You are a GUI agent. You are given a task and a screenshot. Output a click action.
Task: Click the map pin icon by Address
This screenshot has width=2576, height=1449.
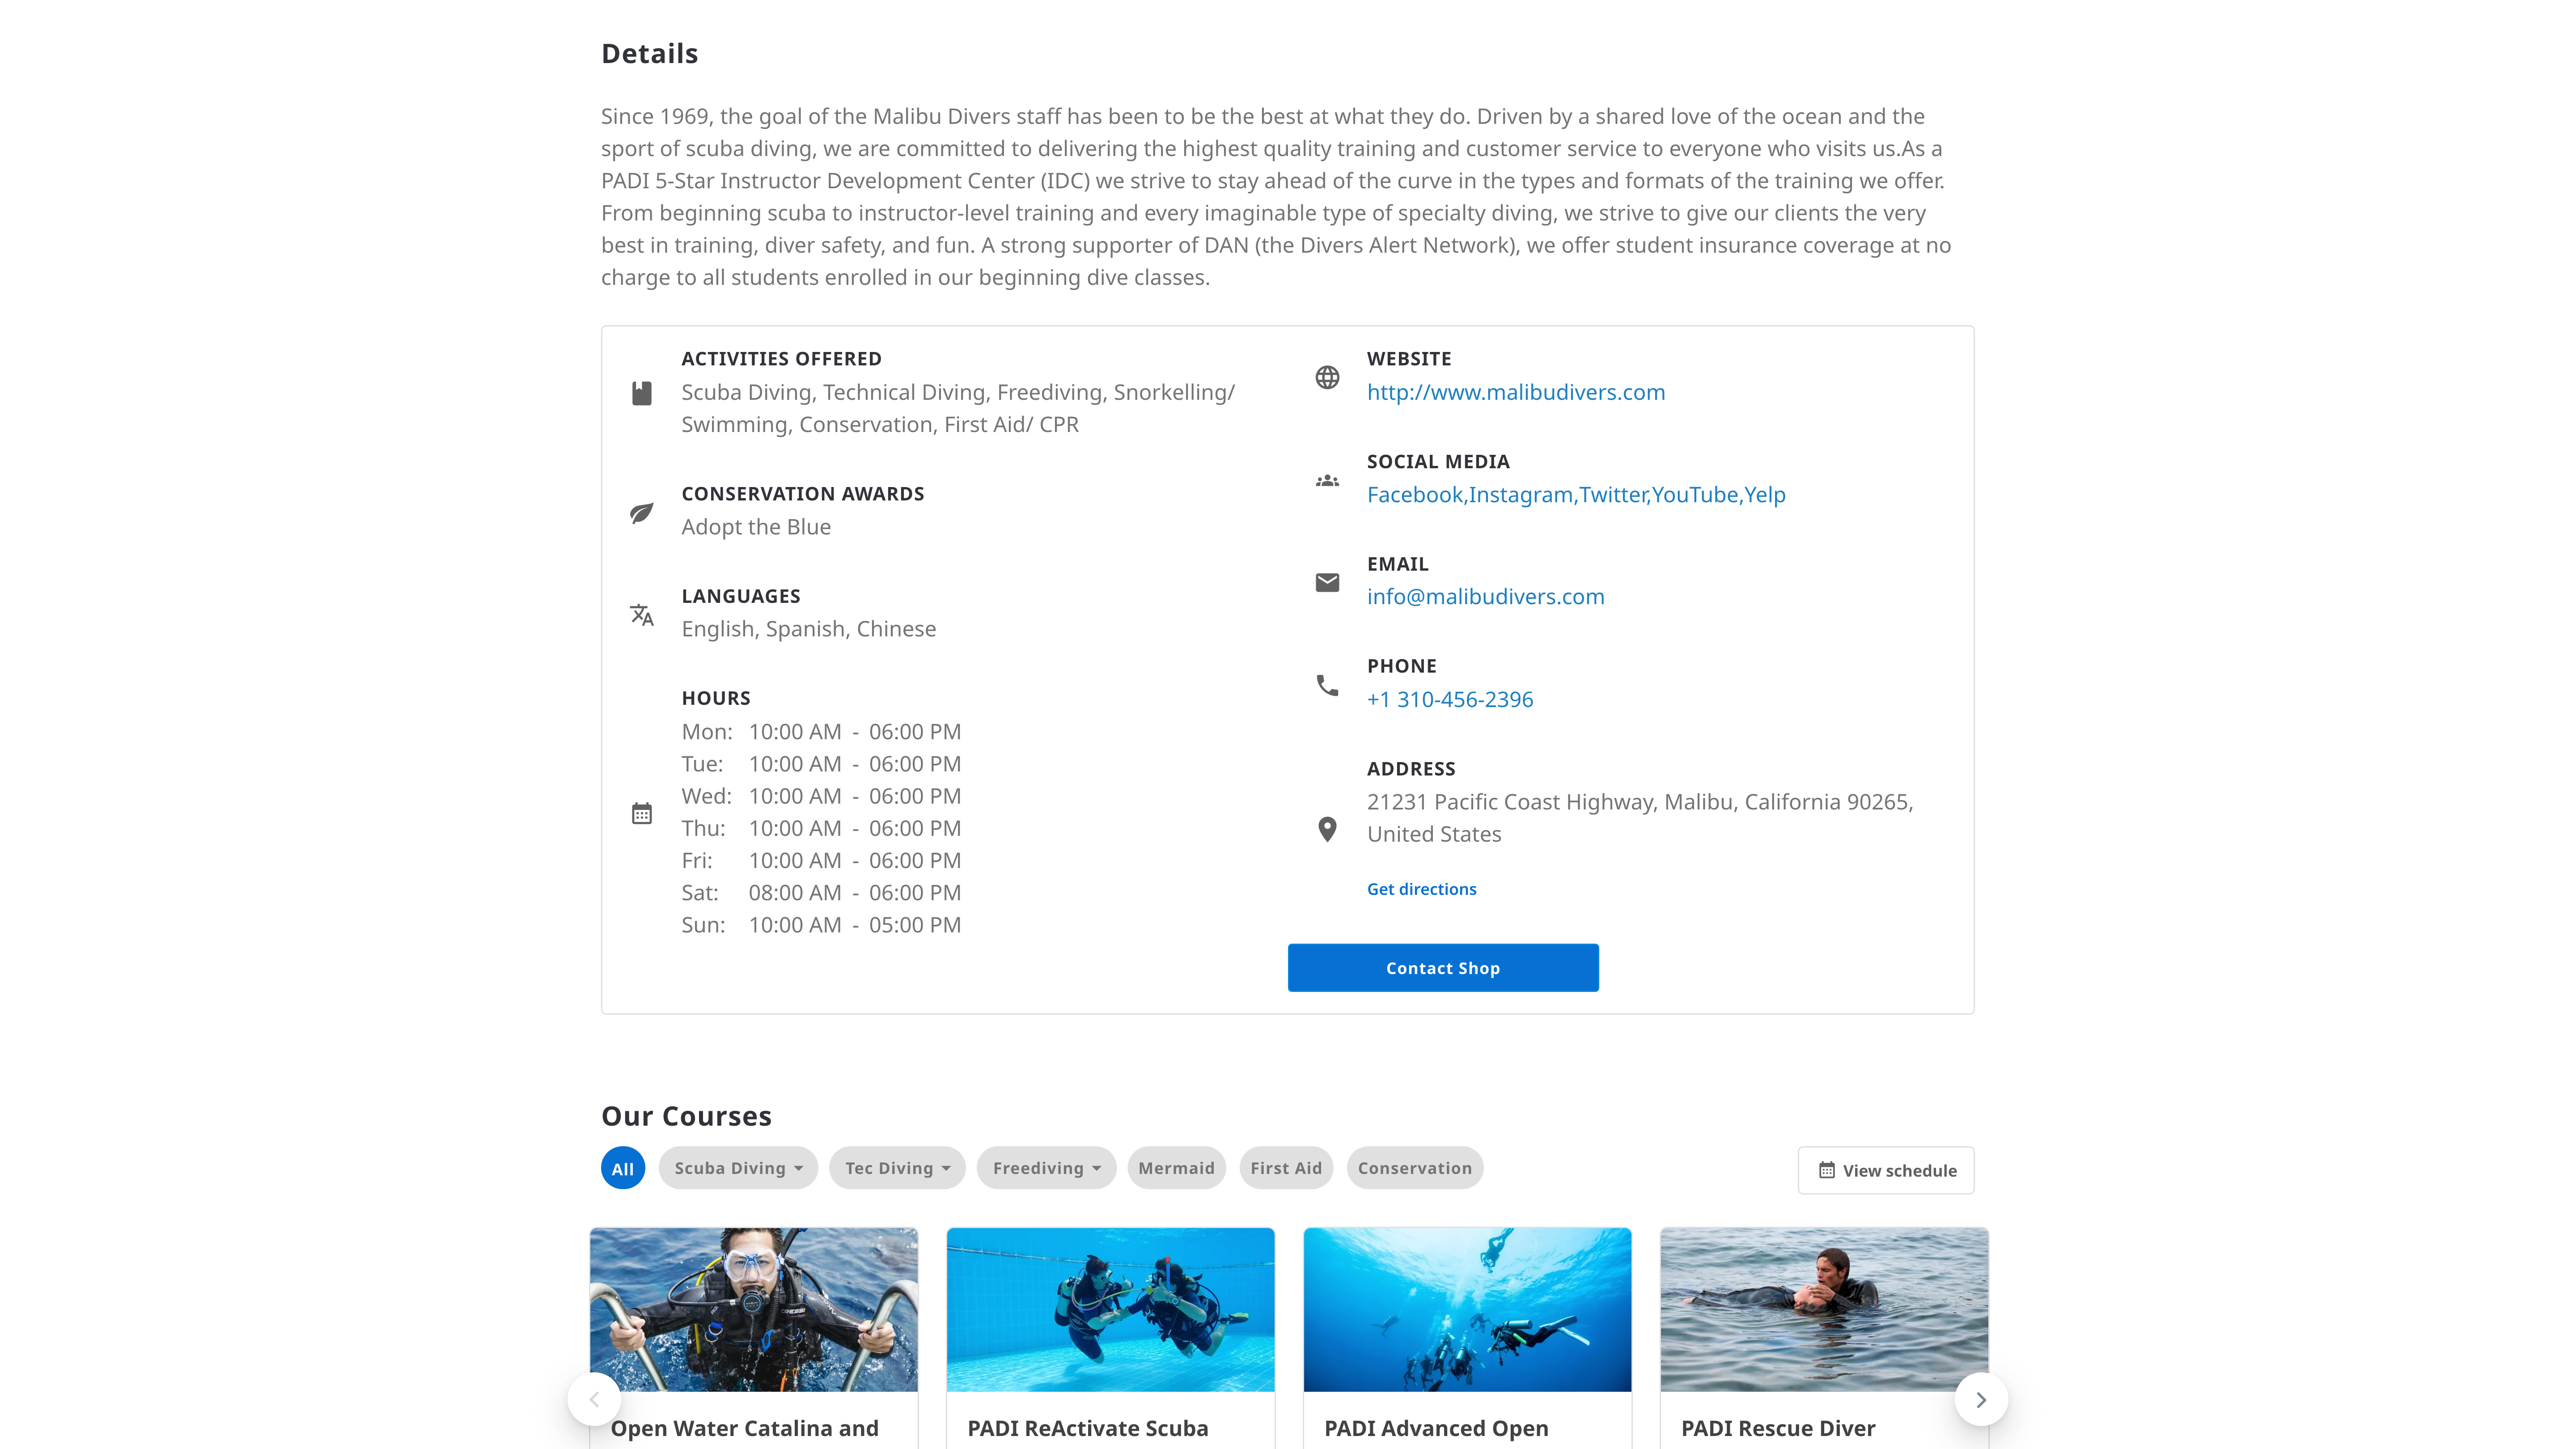pyautogui.click(x=1327, y=829)
